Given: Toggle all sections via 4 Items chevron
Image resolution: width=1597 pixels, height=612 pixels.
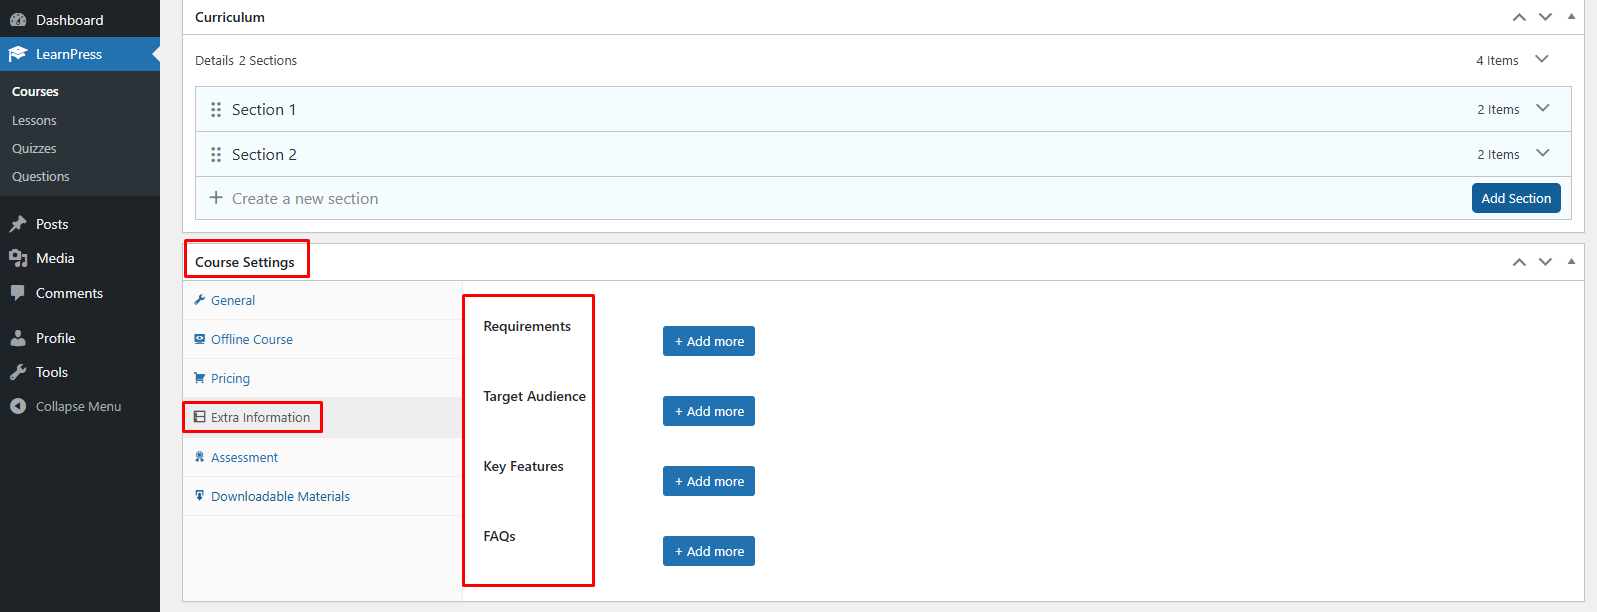Looking at the screenshot, I should pyautogui.click(x=1541, y=59).
